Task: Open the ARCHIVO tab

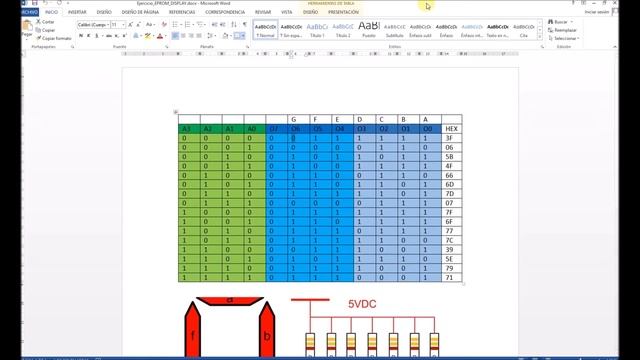Action: pos(30,12)
